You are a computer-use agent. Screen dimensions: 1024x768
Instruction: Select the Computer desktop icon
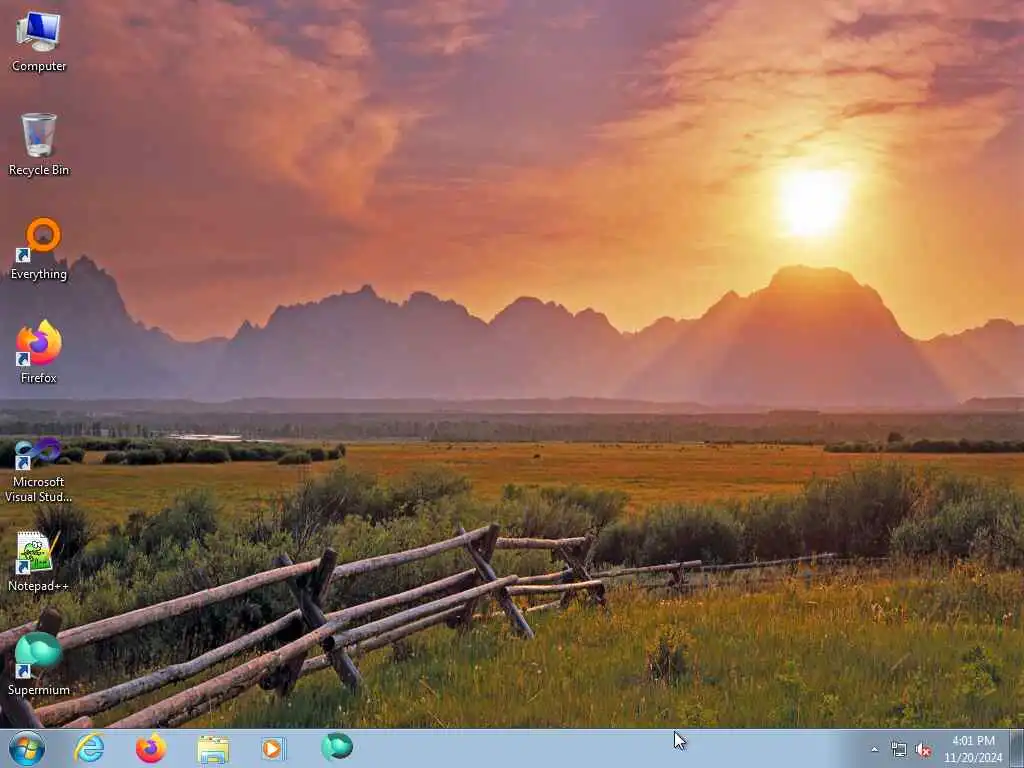point(39,42)
